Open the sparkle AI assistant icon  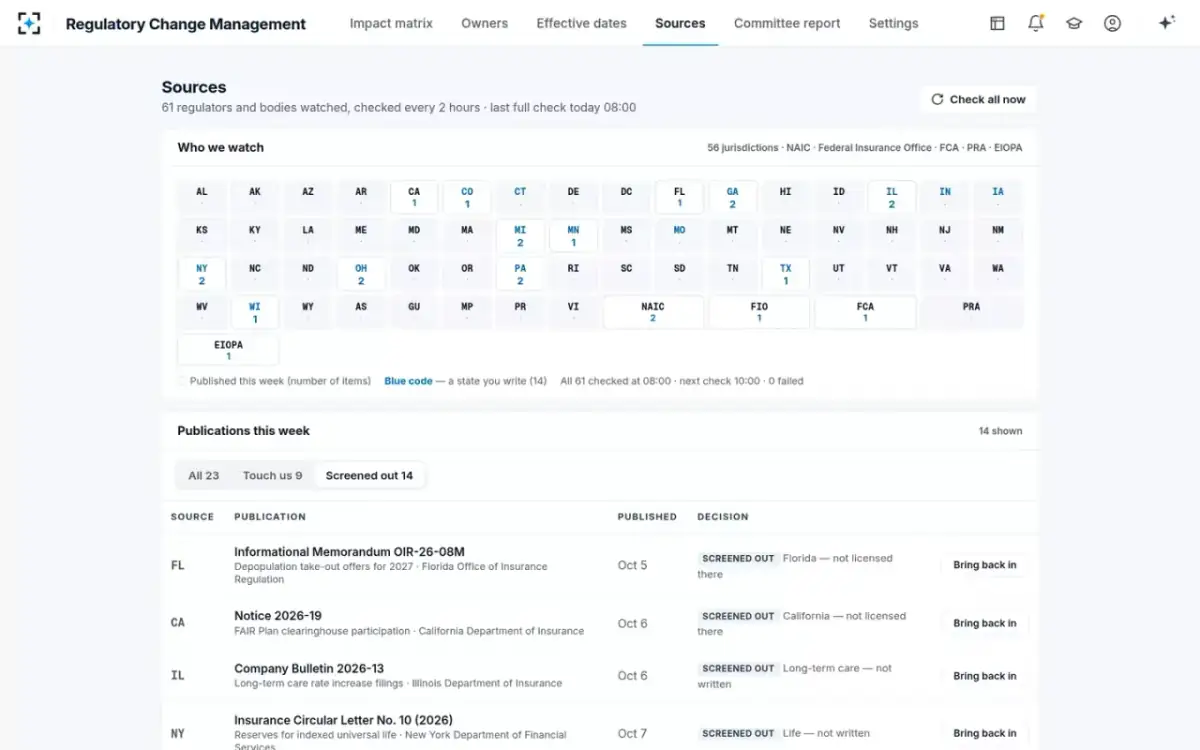(1166, 23)
